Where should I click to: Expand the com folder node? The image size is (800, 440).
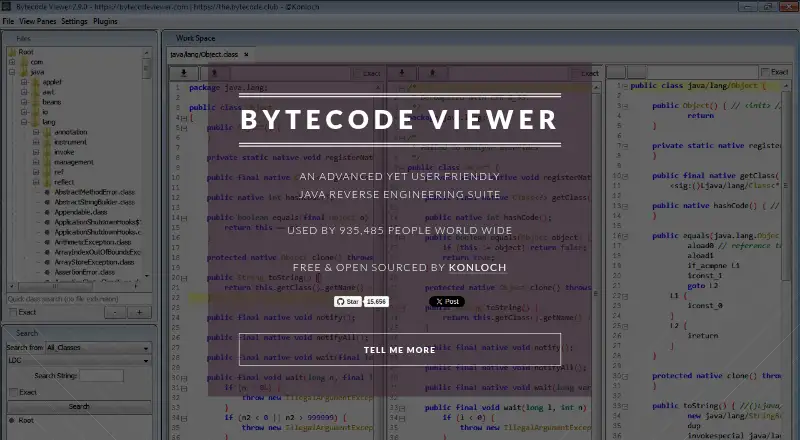tap(12, 62)
